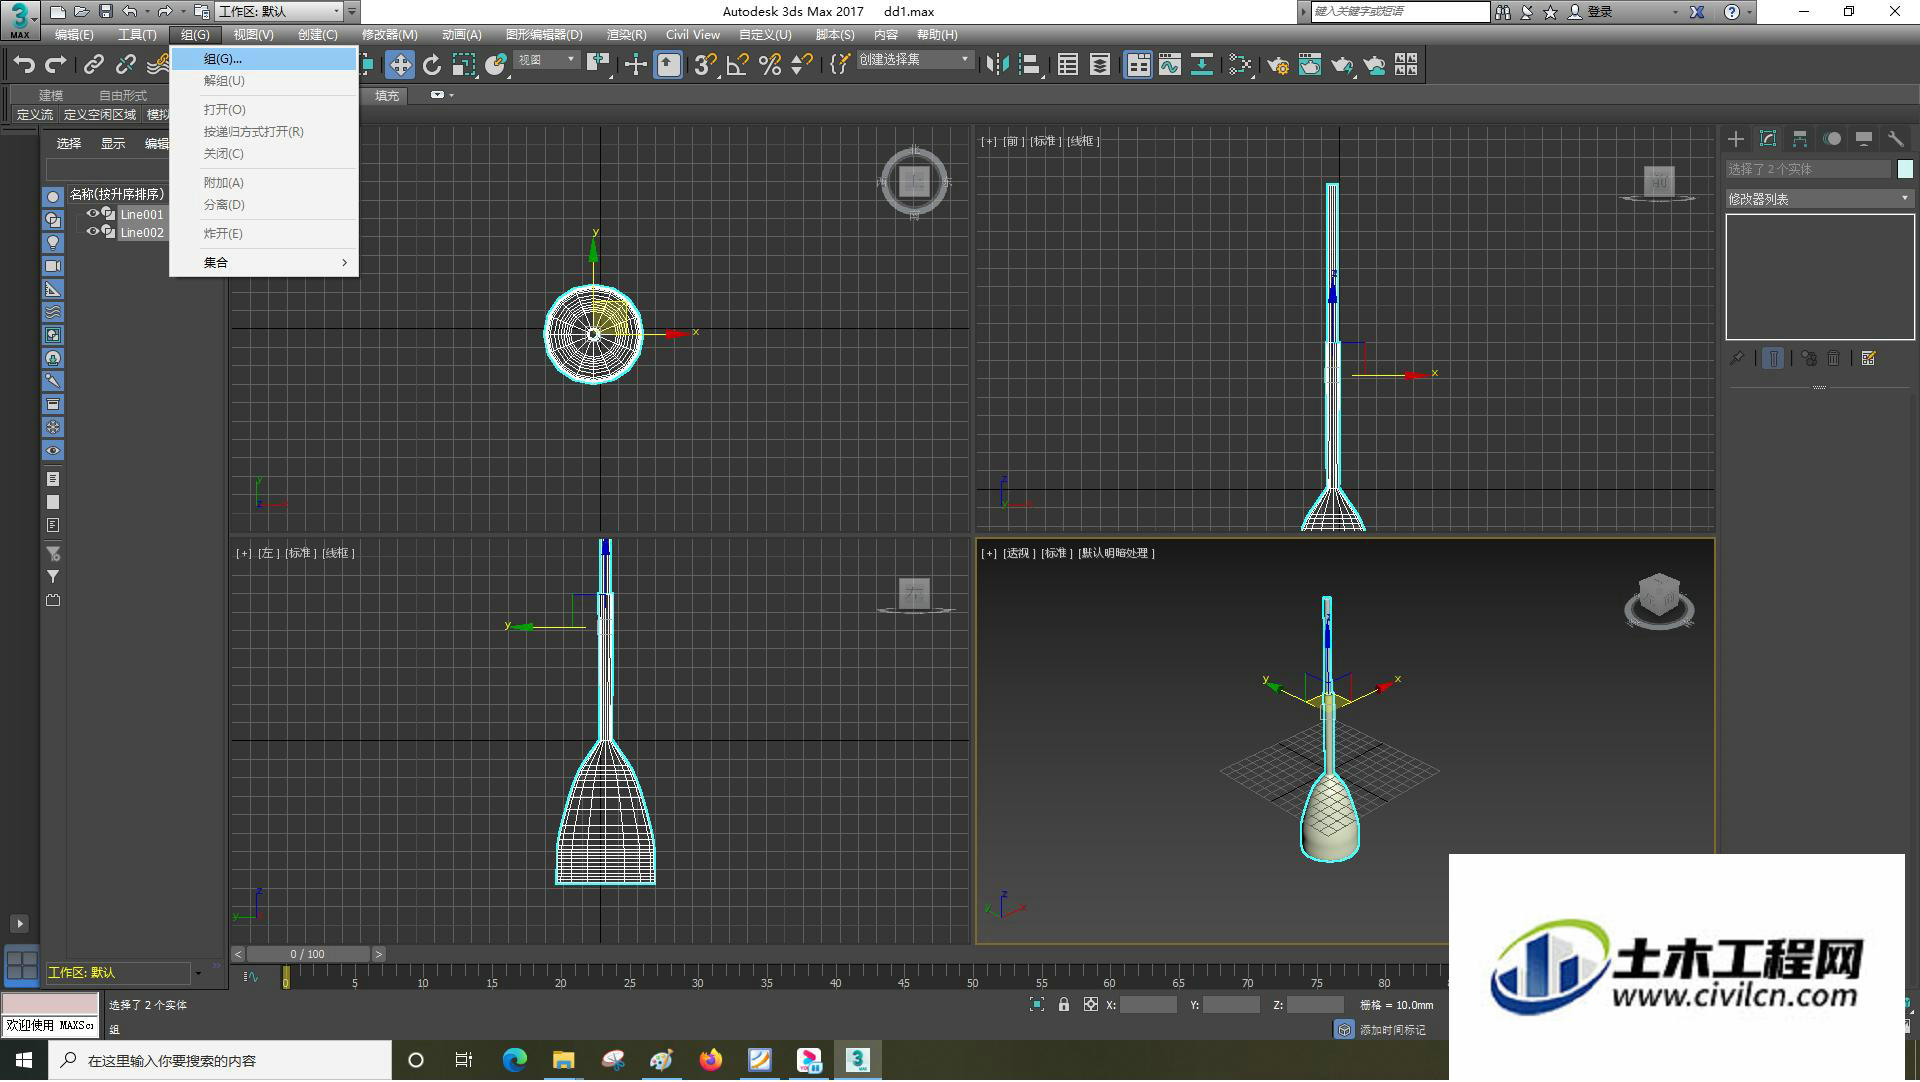
Task: Toggle visibility eye of Line001
Action: point(92,214)
